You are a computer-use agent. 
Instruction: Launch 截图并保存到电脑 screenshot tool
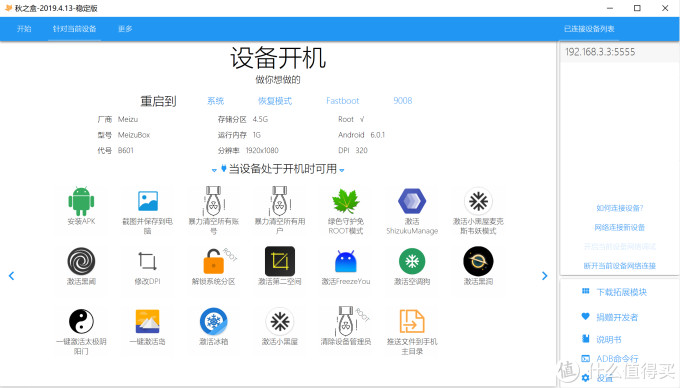(147, 201)
